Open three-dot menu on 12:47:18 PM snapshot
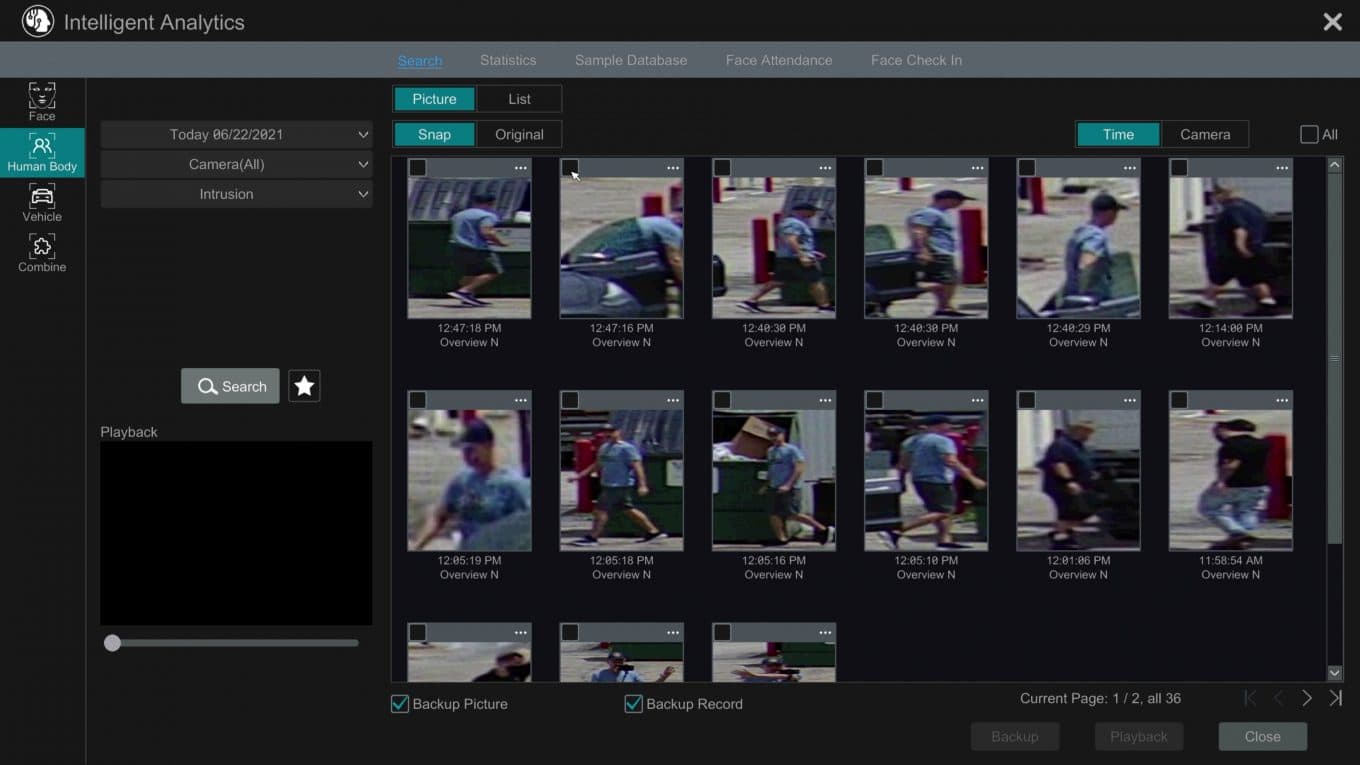Screen dimensions: 1360x765 coord(520,168)
